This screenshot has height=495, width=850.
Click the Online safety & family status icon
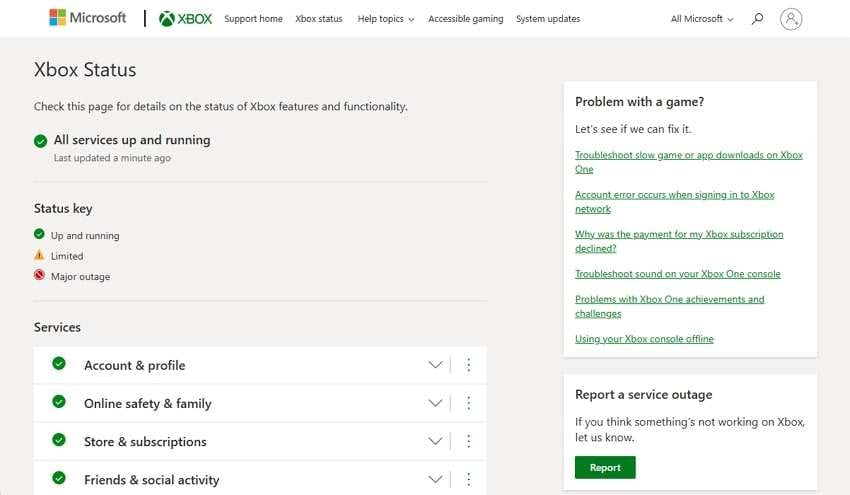59,402
